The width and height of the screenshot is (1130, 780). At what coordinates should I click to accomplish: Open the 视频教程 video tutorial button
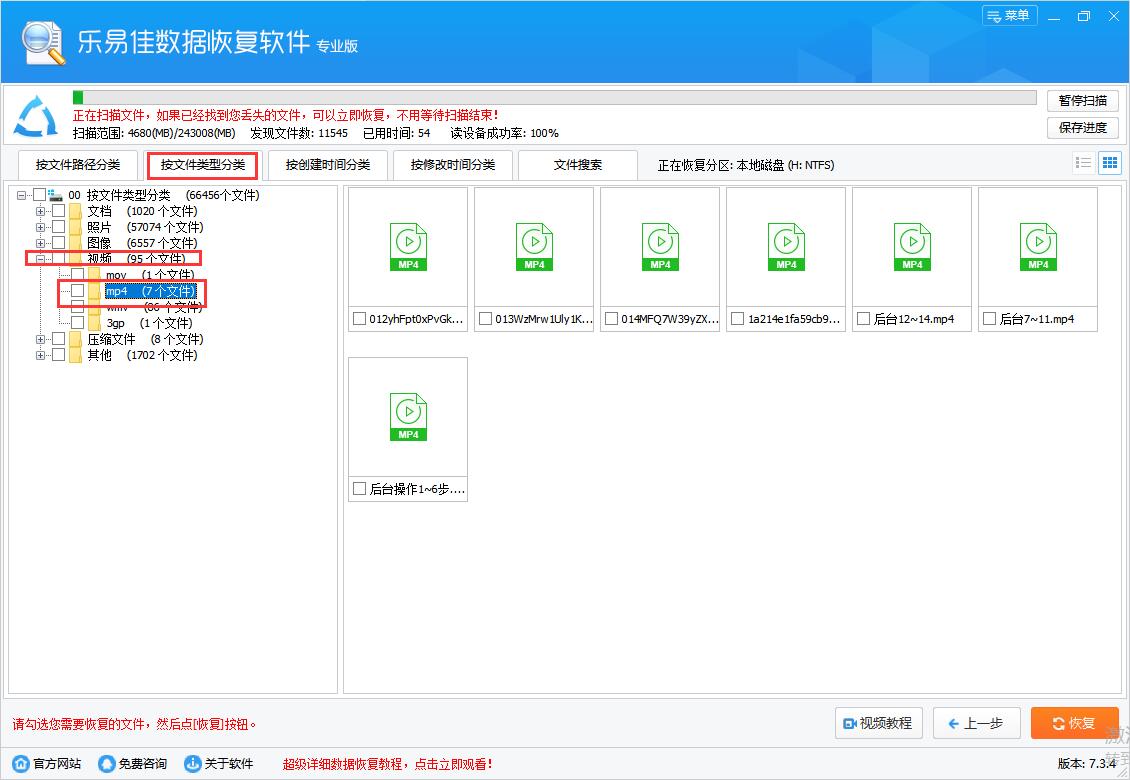point(878,723)
